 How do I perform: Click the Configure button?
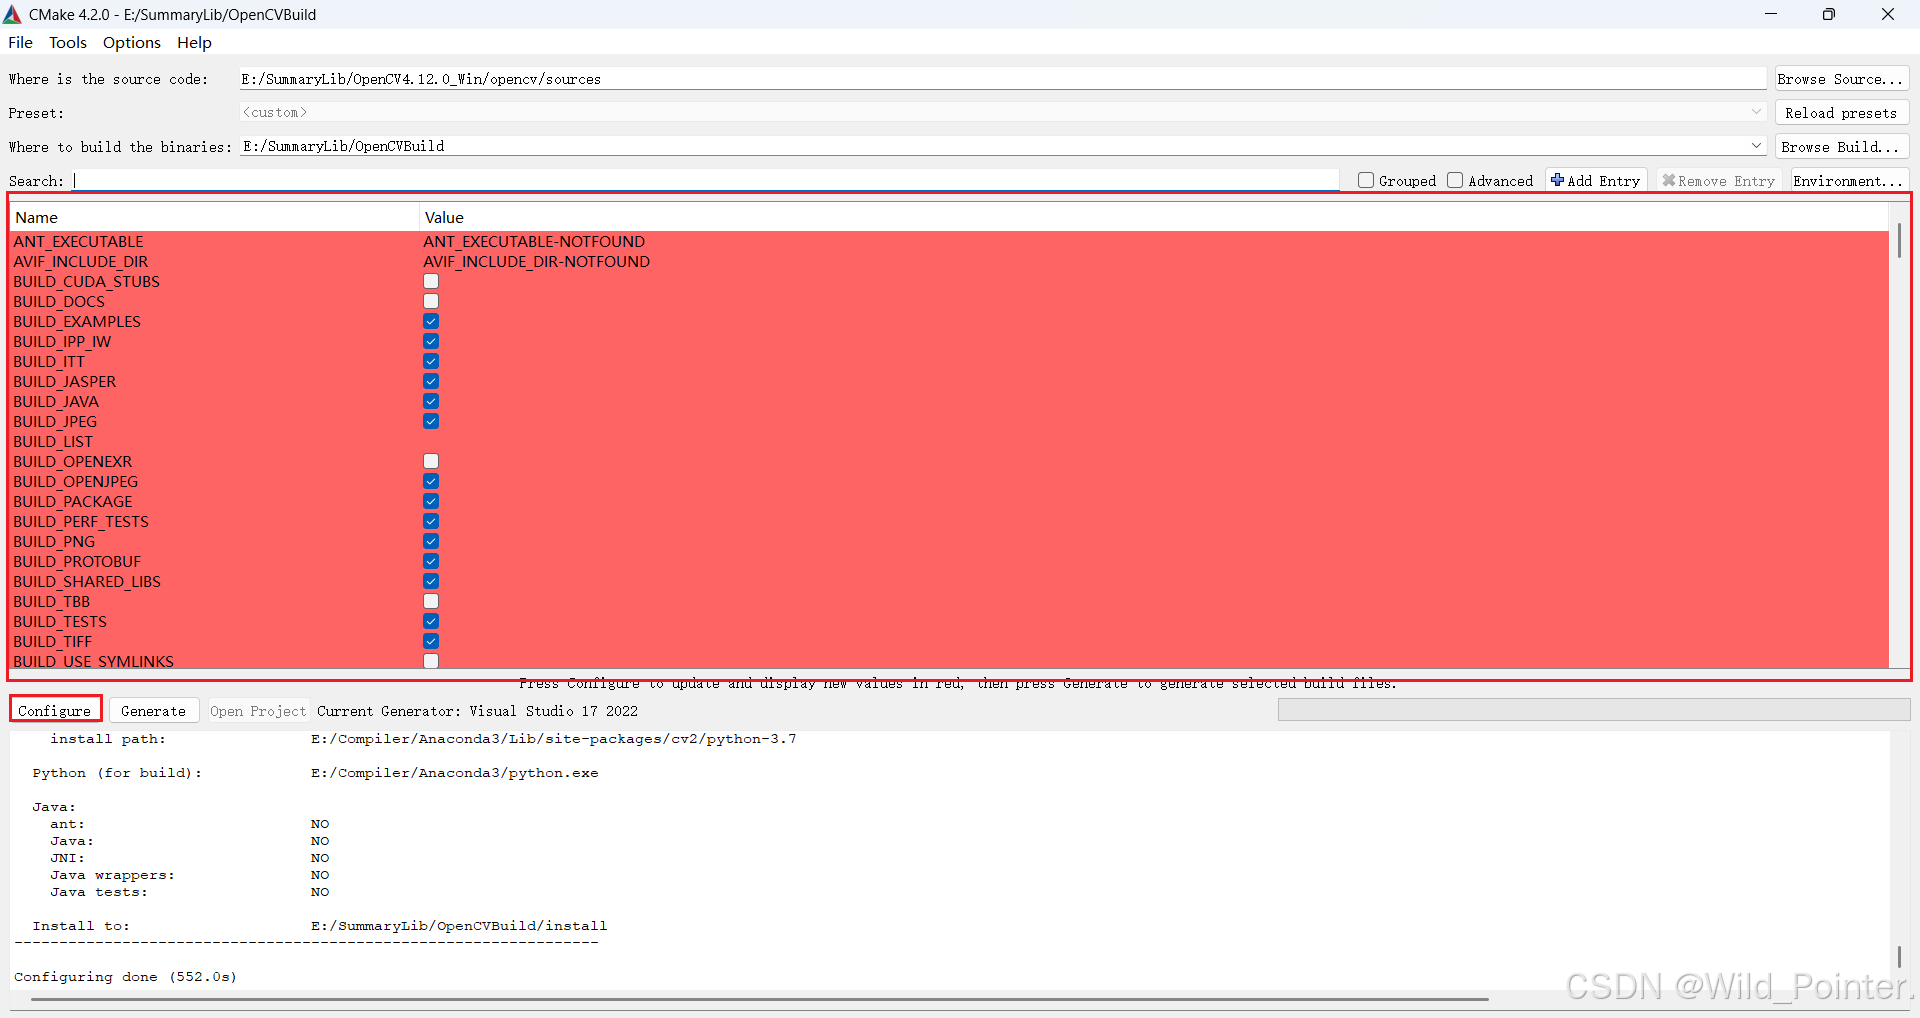(x=55, y=711)
